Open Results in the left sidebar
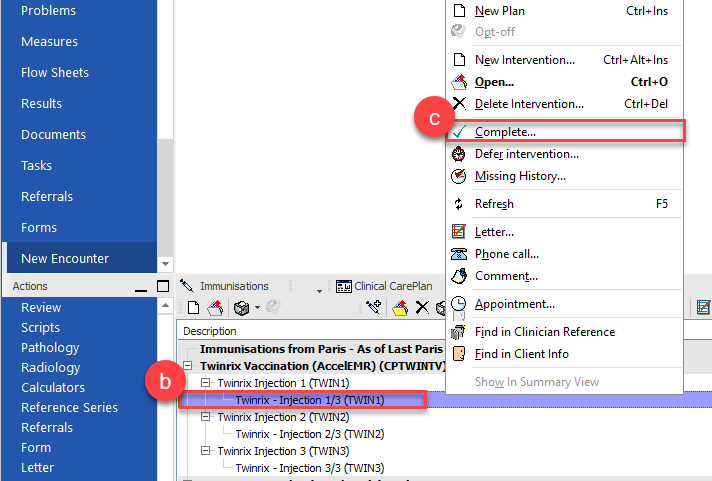 pos(41,104)
